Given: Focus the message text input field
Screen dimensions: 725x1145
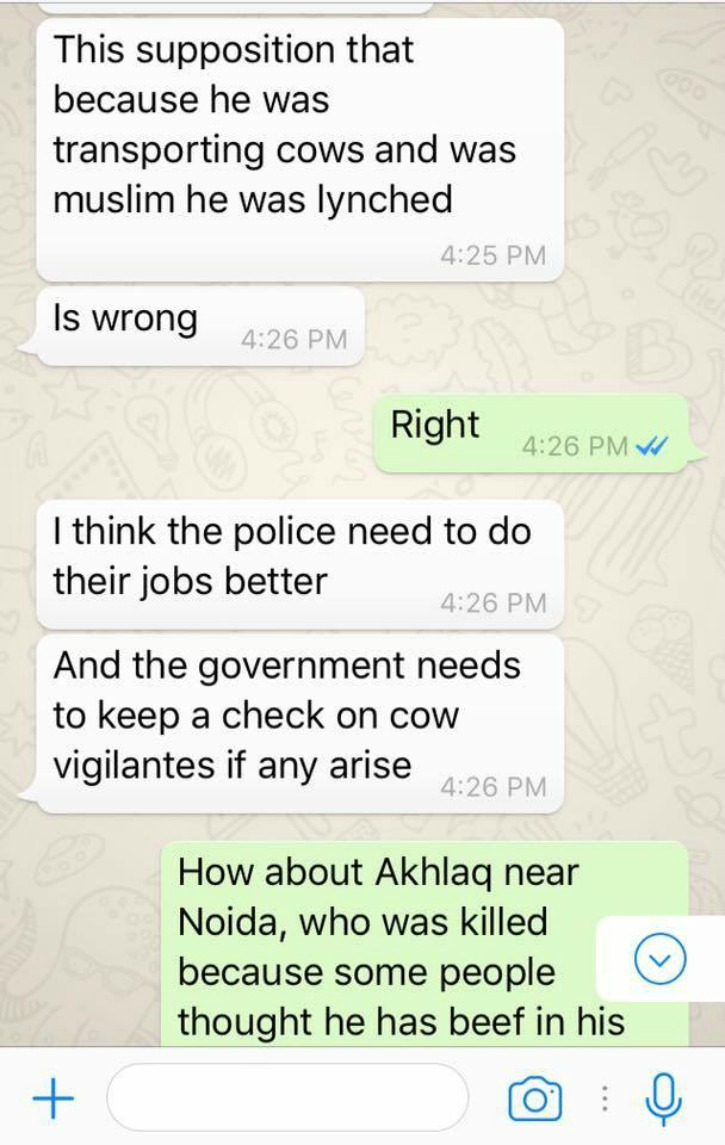Looking at the screenshot, I should (288, 1098).
